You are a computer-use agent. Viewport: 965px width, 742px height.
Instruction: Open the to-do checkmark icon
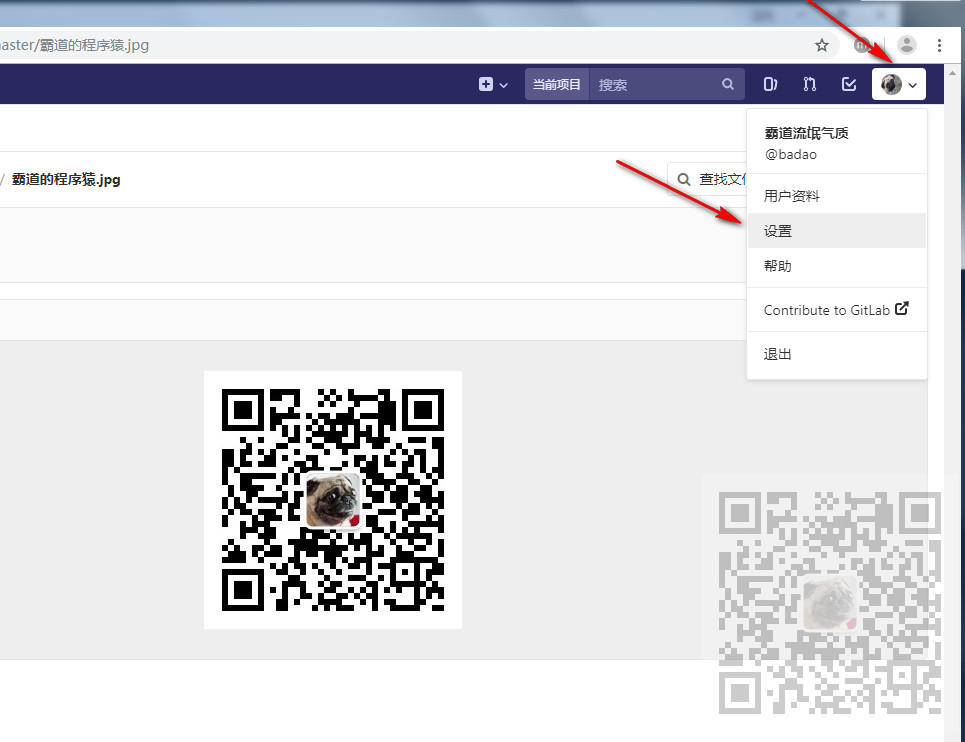point(849,84)
